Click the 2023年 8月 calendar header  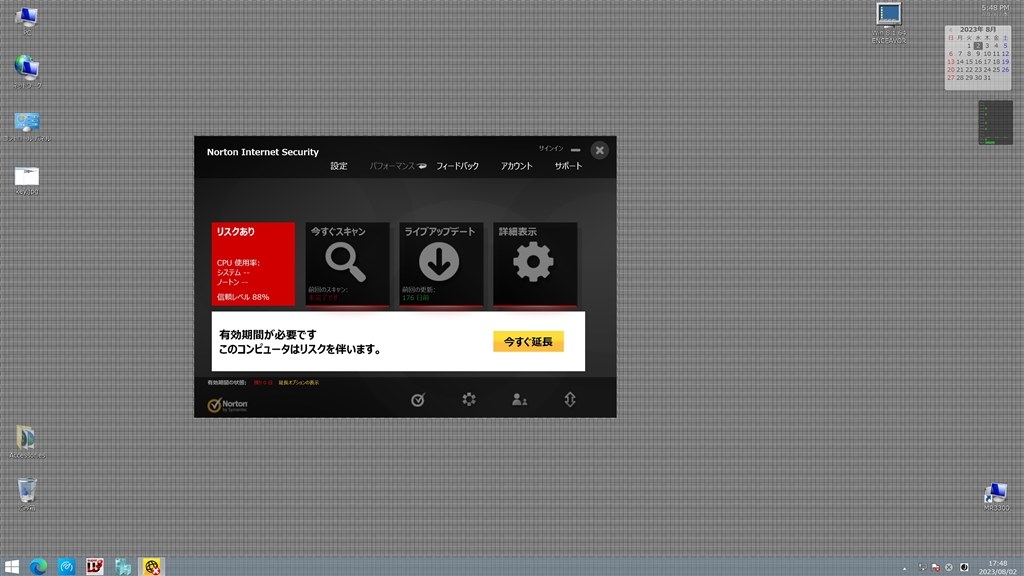coord(978,29)
